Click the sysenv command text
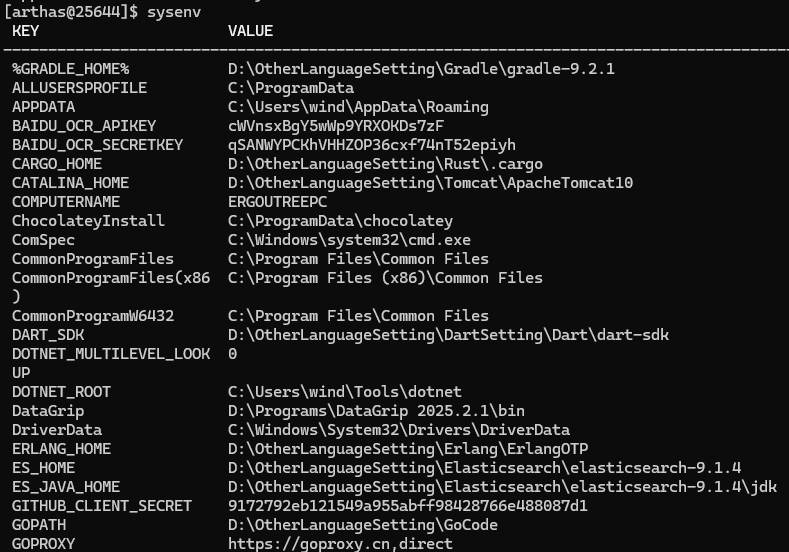Screen dimensions: 789x552 [173, 12]
